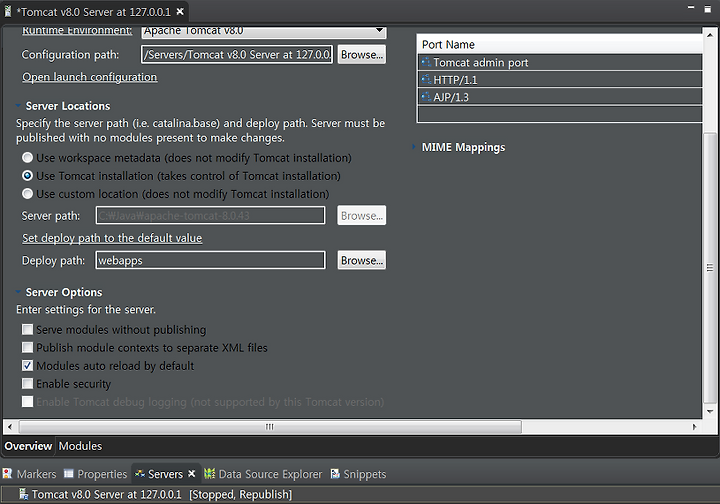
Task: Click into the Configuration path field
Action: tap(237, 55)
